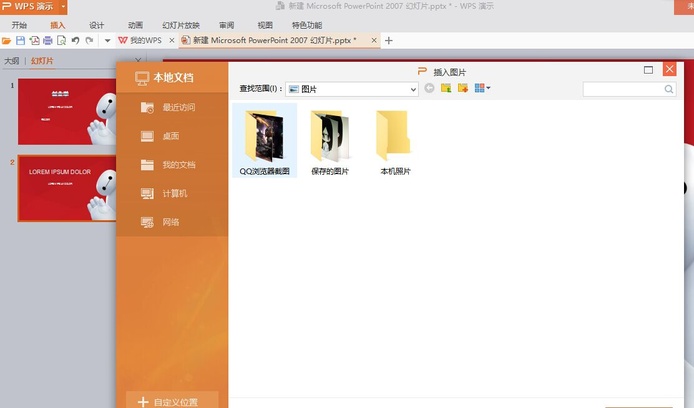
Task: Select the 保存的图片 folder
Action: (330, 142)
